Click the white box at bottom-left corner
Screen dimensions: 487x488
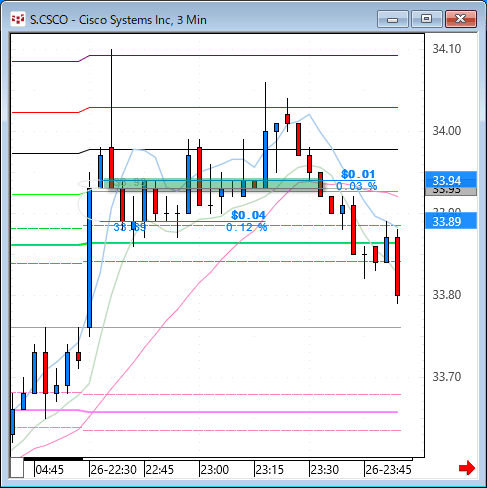pos(17,468)
